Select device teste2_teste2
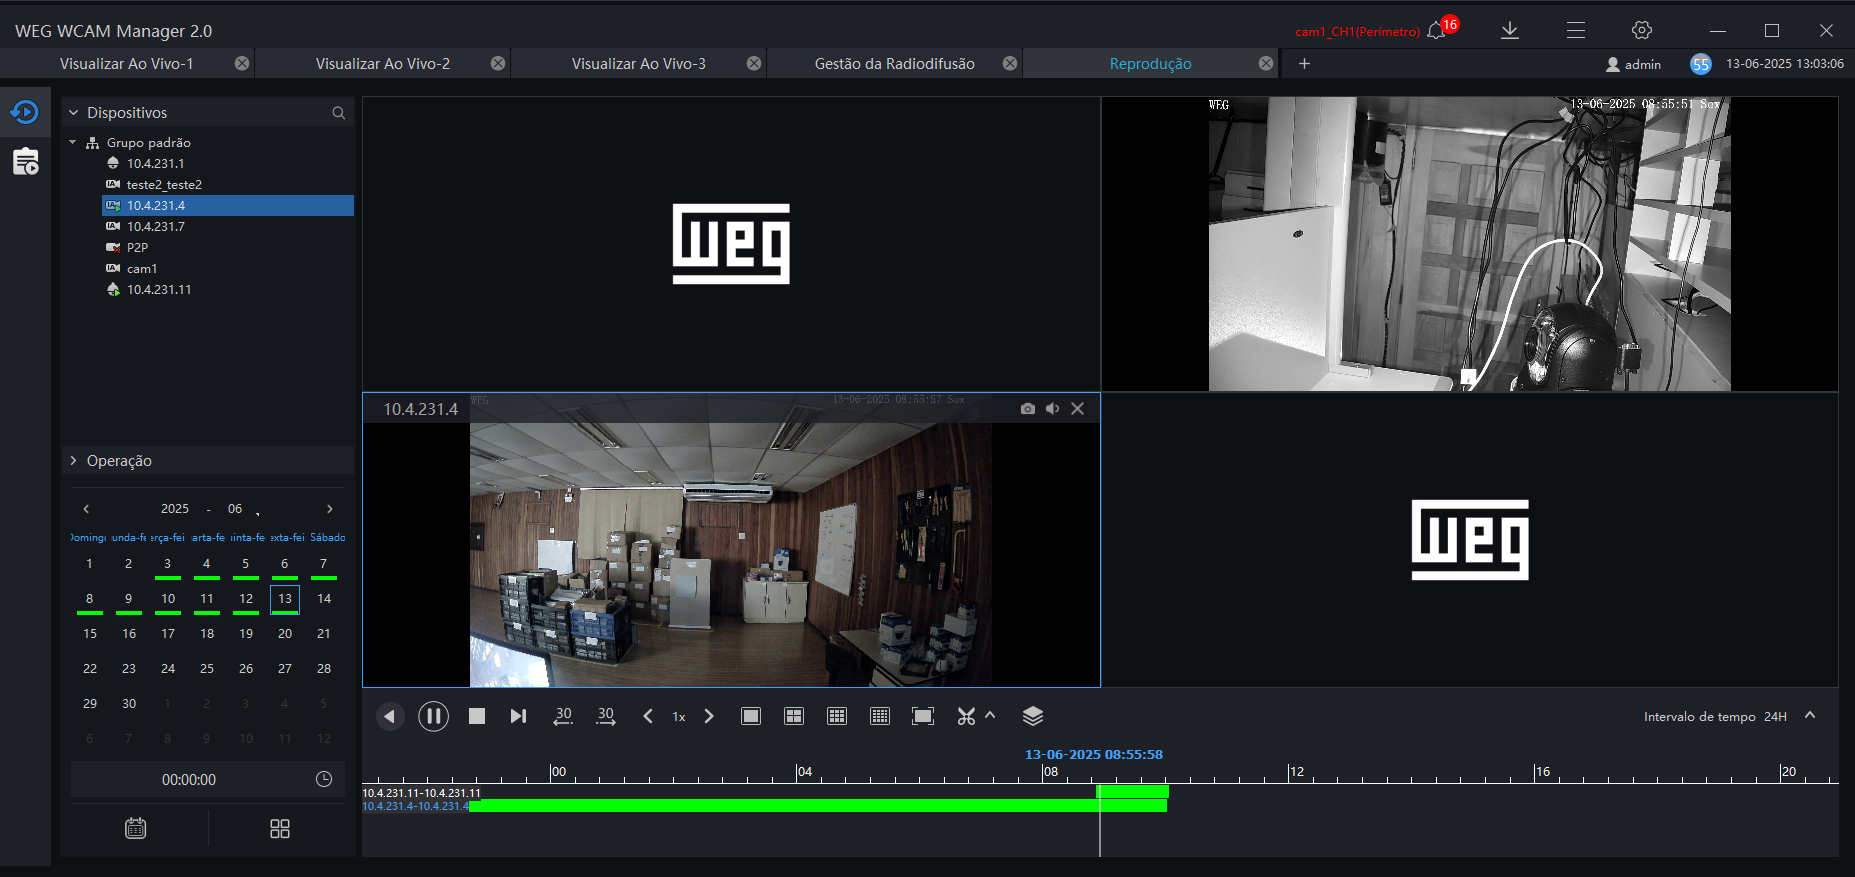 point(164,184)
